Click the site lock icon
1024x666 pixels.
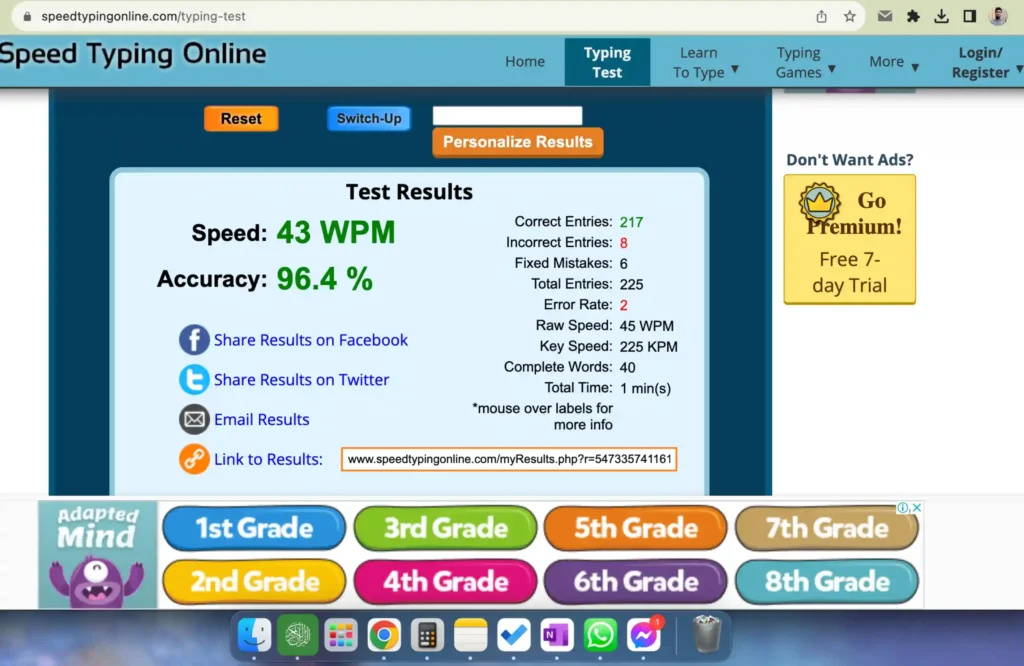pos(27,16)
